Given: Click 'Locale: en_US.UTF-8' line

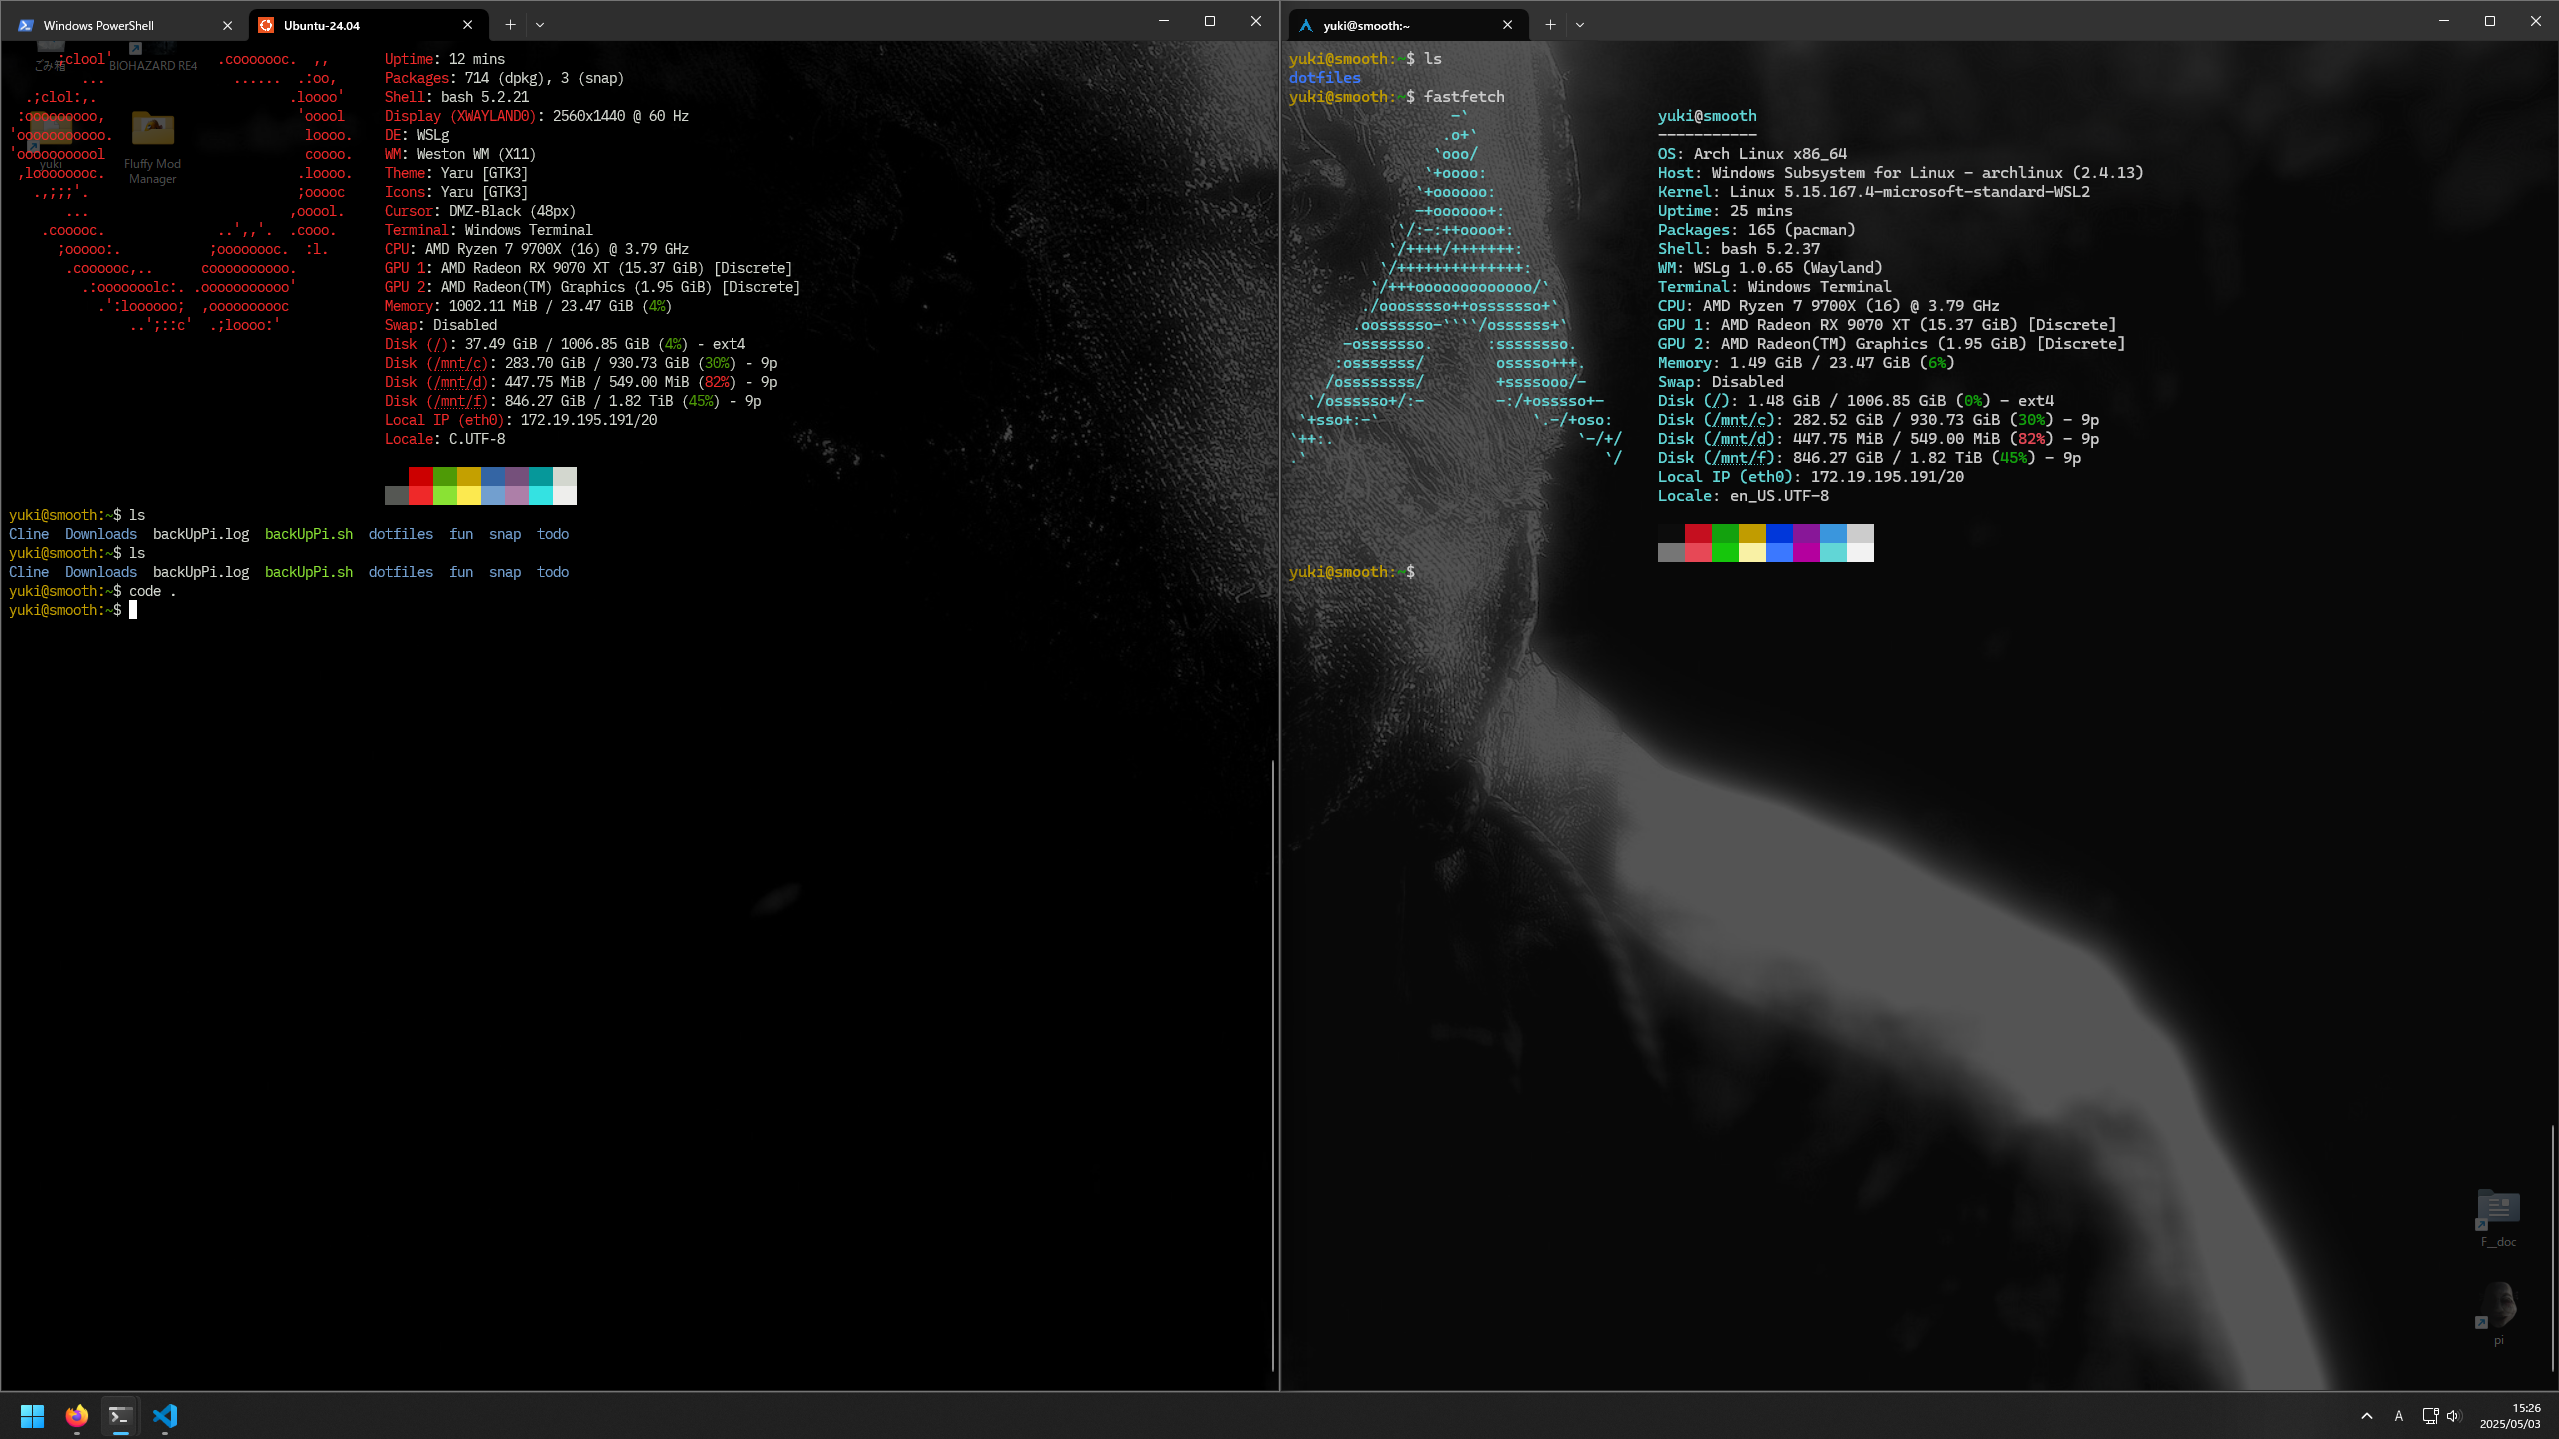Looking at the screenshot, I should 1743,496.
